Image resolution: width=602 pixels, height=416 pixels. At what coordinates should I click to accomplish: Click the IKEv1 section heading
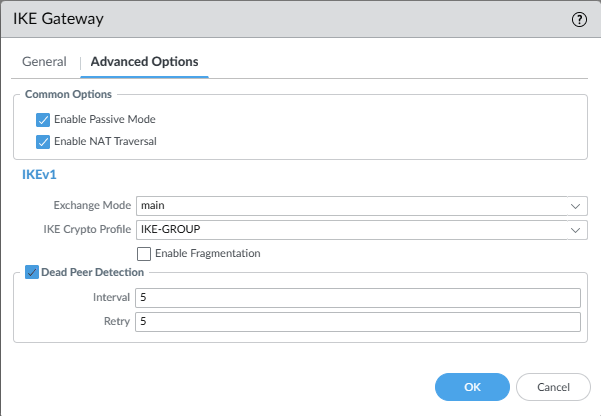click(x=41, y=176)
